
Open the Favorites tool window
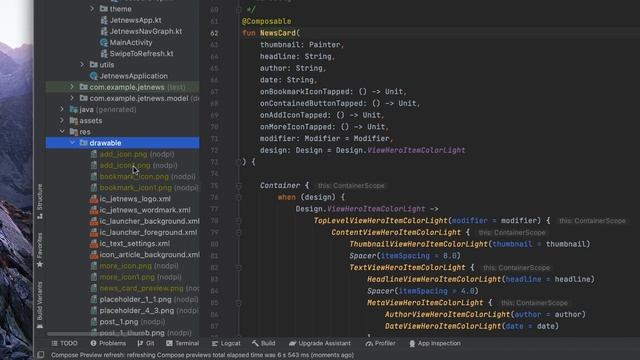pos(40,250)
